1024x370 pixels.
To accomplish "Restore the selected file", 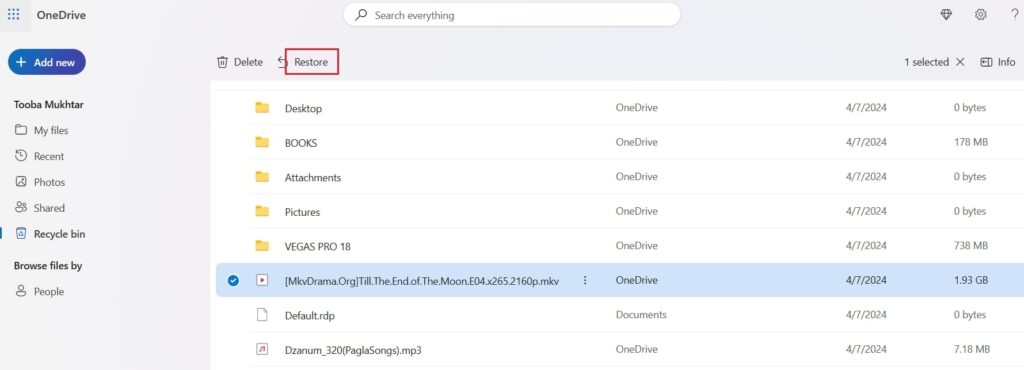I will coord(311,62).
